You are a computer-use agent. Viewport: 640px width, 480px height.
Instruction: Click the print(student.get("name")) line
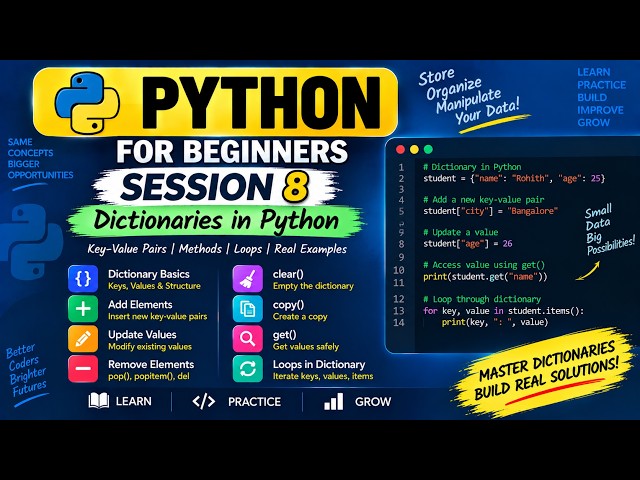pyautogui.click(x=485, y=277)
